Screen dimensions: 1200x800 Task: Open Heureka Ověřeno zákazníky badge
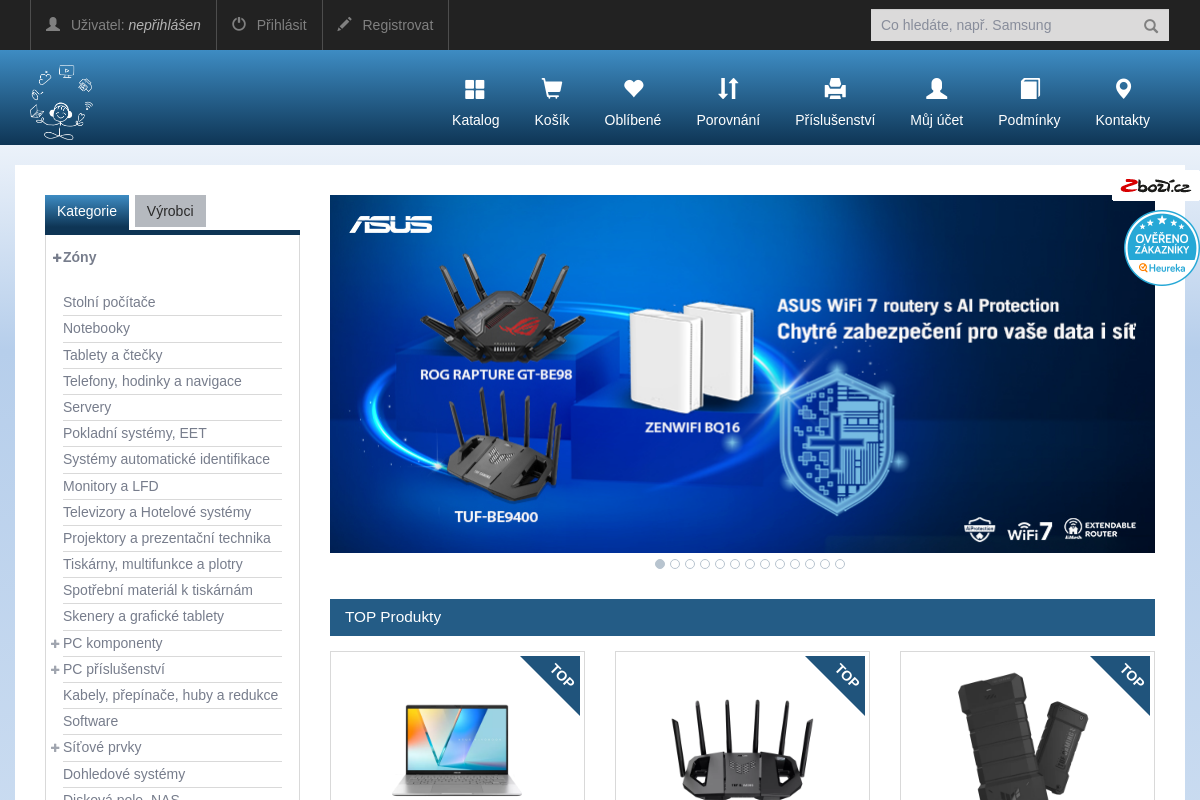pos(1162,247)
